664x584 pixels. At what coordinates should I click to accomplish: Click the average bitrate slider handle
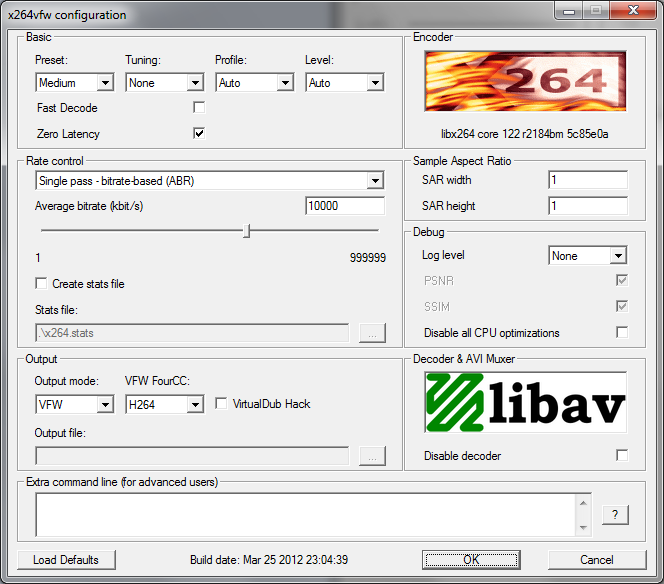(247, 231)
